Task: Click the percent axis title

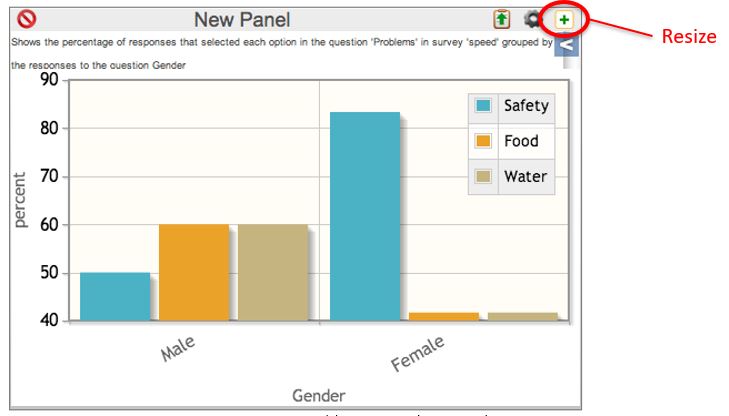Action: (x=21, y=200)
